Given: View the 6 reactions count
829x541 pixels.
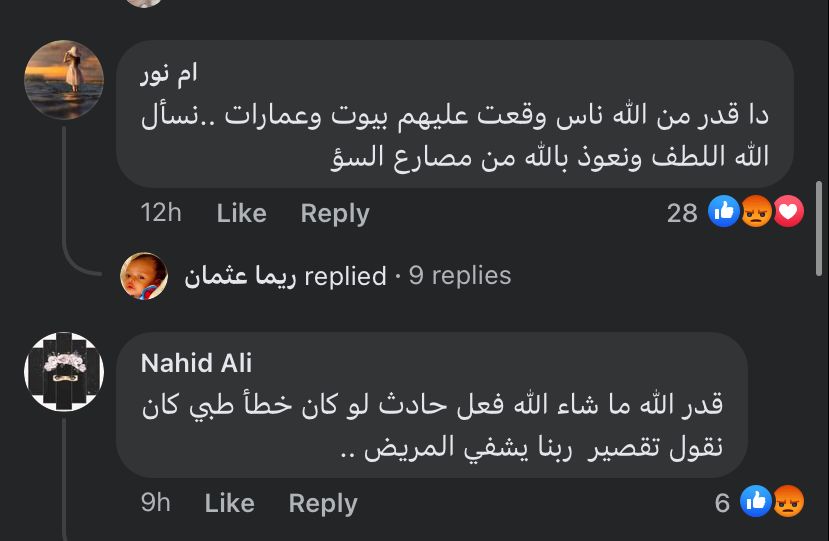Looking at the screenshot, I should 722,503.
